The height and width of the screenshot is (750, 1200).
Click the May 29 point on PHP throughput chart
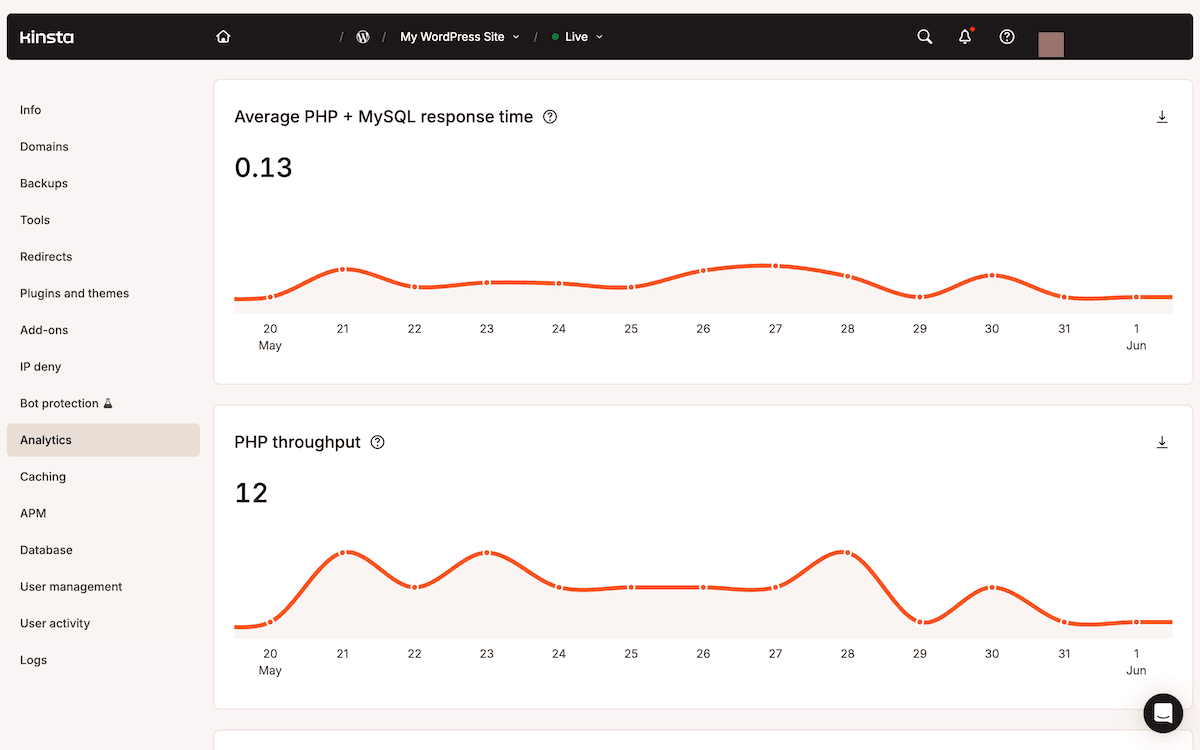click(920, 622)
